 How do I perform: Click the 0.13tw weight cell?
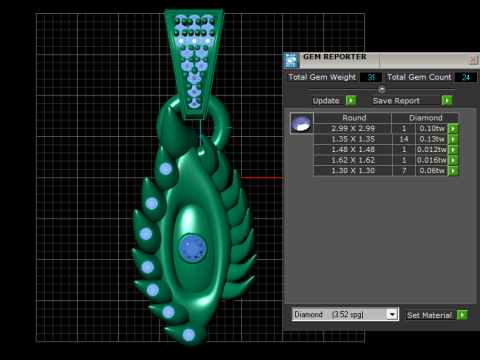click(x=432, y=139)
